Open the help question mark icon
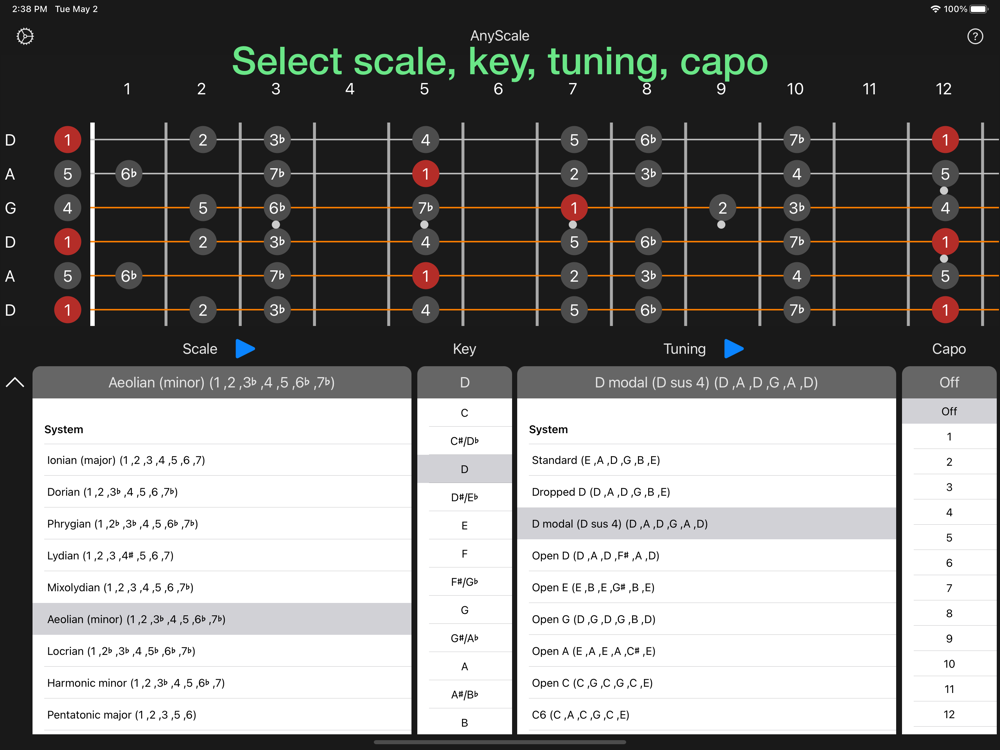The width and height of the screenshot is (1000, 750). tap(976, 37)
